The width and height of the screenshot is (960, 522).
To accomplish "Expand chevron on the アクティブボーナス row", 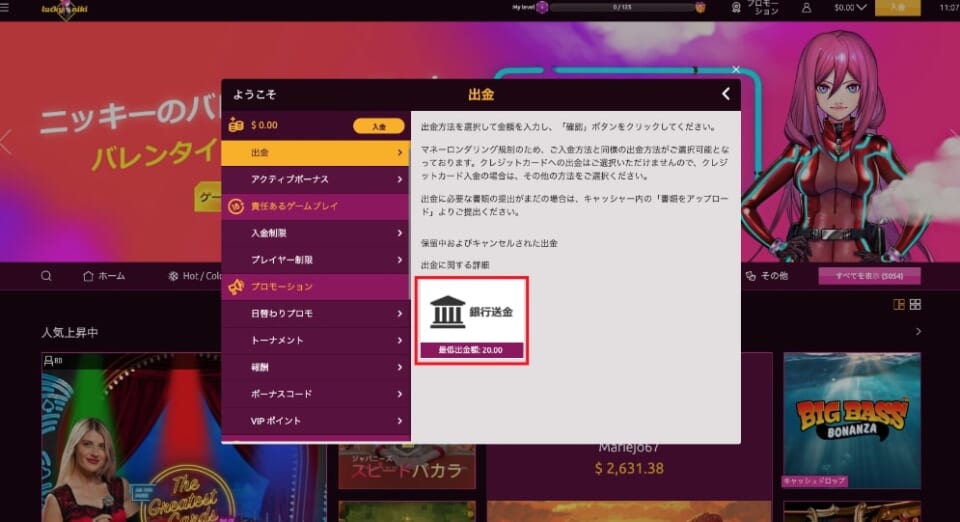I will click(400, 179).
